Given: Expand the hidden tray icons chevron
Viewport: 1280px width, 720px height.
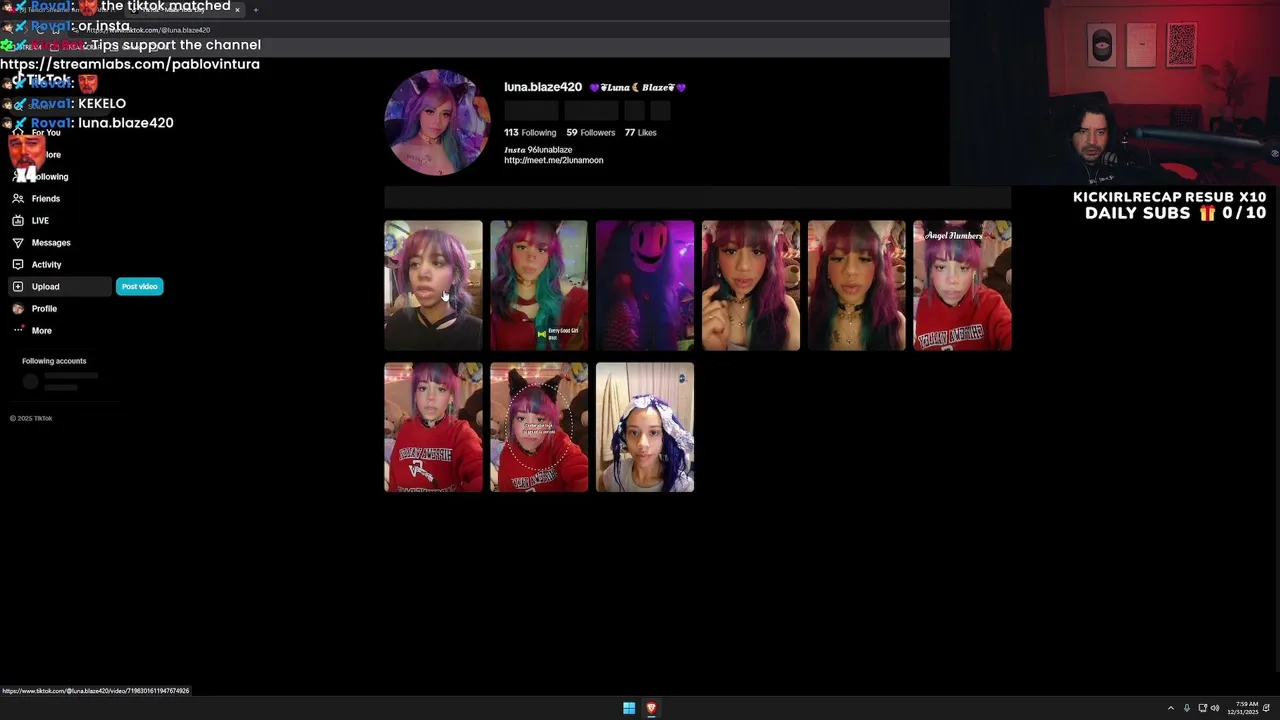Looking at the screenshot, I should pyautogui.click(x=1171, y=708).
